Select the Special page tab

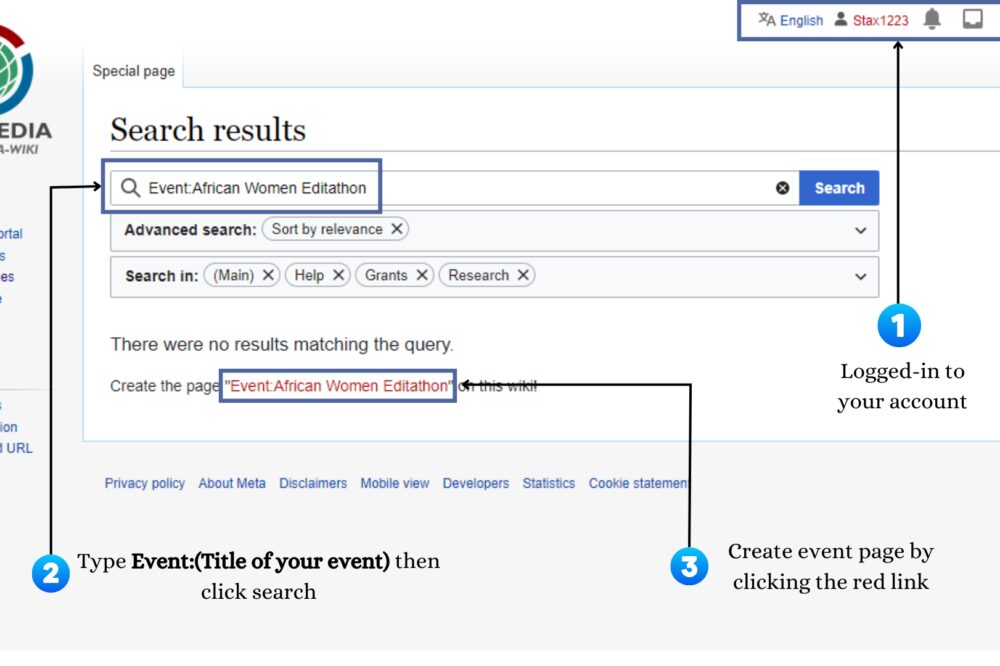[134, 71]
